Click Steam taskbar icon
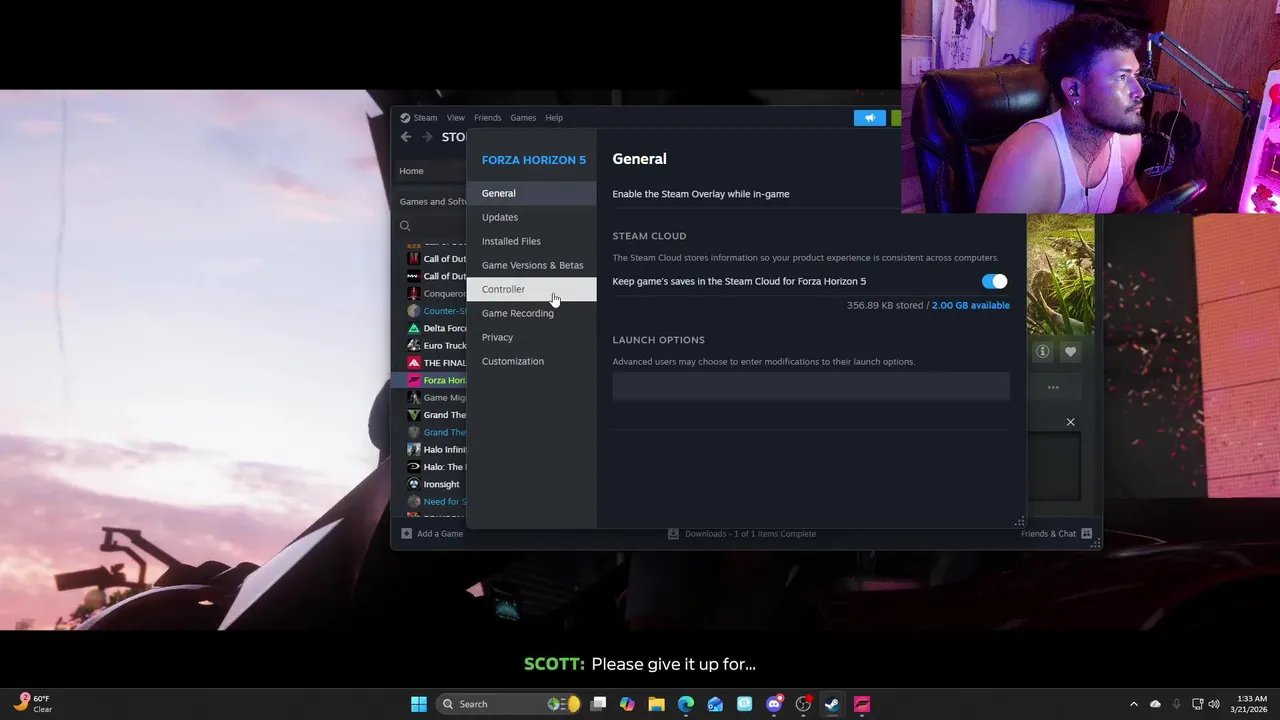The height and width of the screenshot is (720, 1280). (832, 704)
